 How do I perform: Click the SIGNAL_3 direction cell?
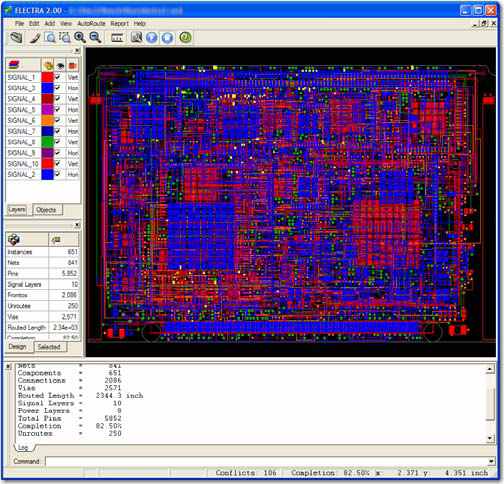tap(73, 88)
